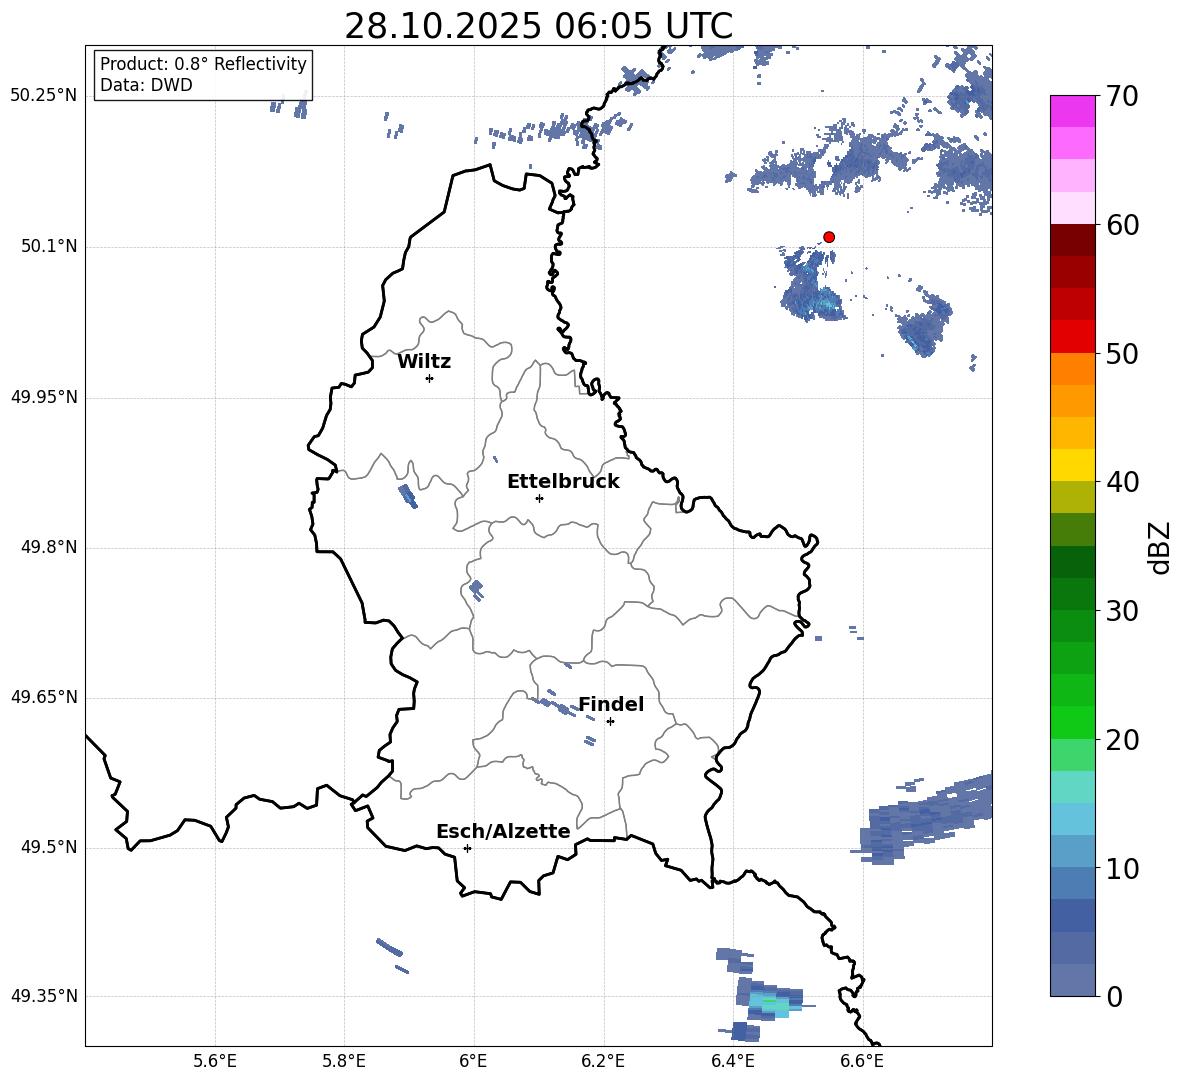Click the red radar site dot

tap(828, 237)
